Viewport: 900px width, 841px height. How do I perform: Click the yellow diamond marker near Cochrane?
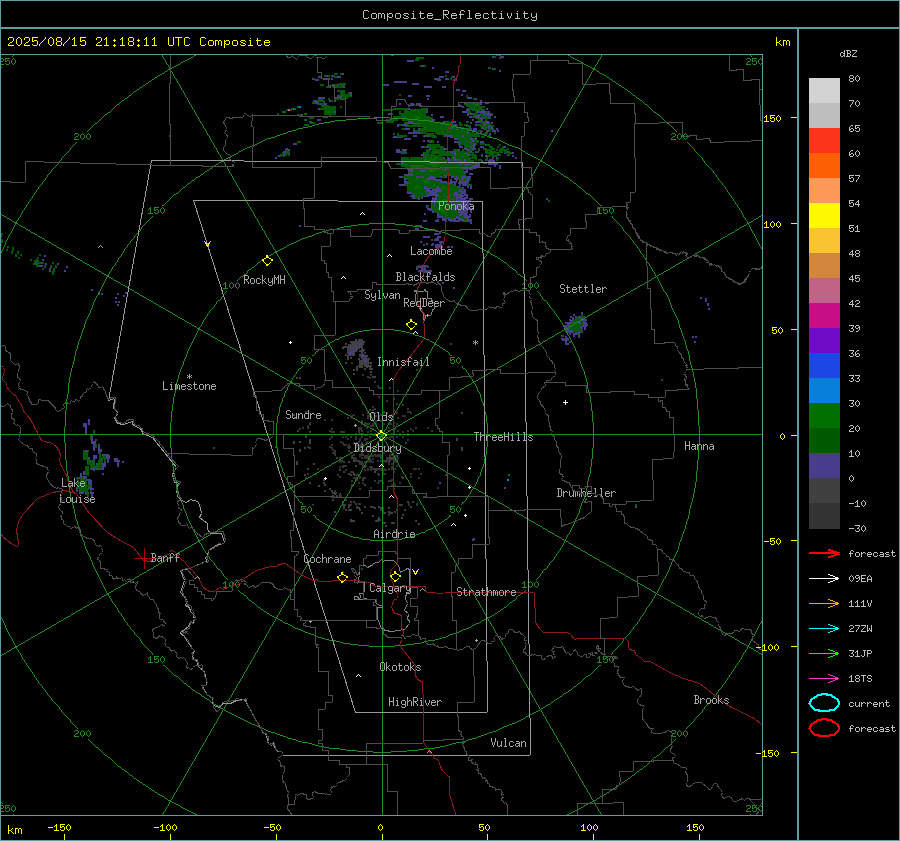coord(342,577)
